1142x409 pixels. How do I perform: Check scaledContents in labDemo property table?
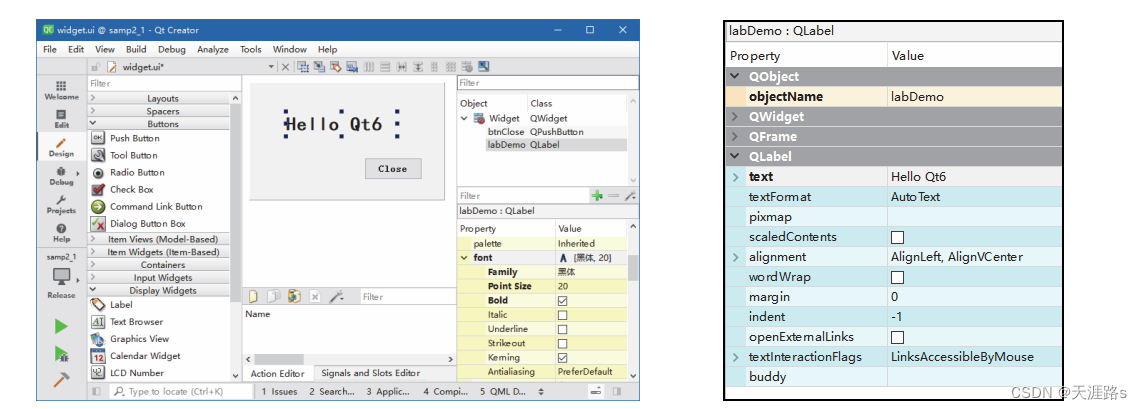(x=897, y=237)
